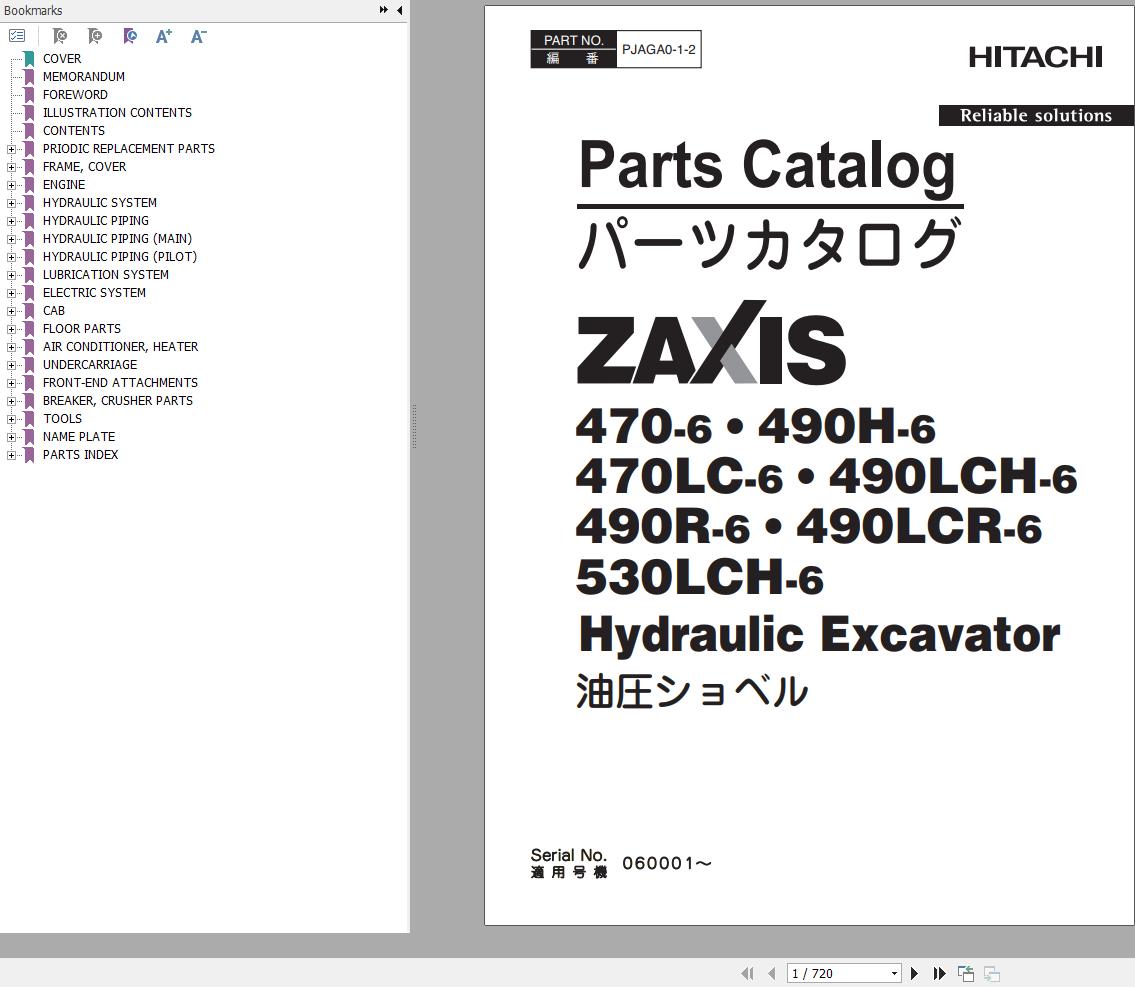Go to previous page arrow
The image size is (1135, 987).
772,973
